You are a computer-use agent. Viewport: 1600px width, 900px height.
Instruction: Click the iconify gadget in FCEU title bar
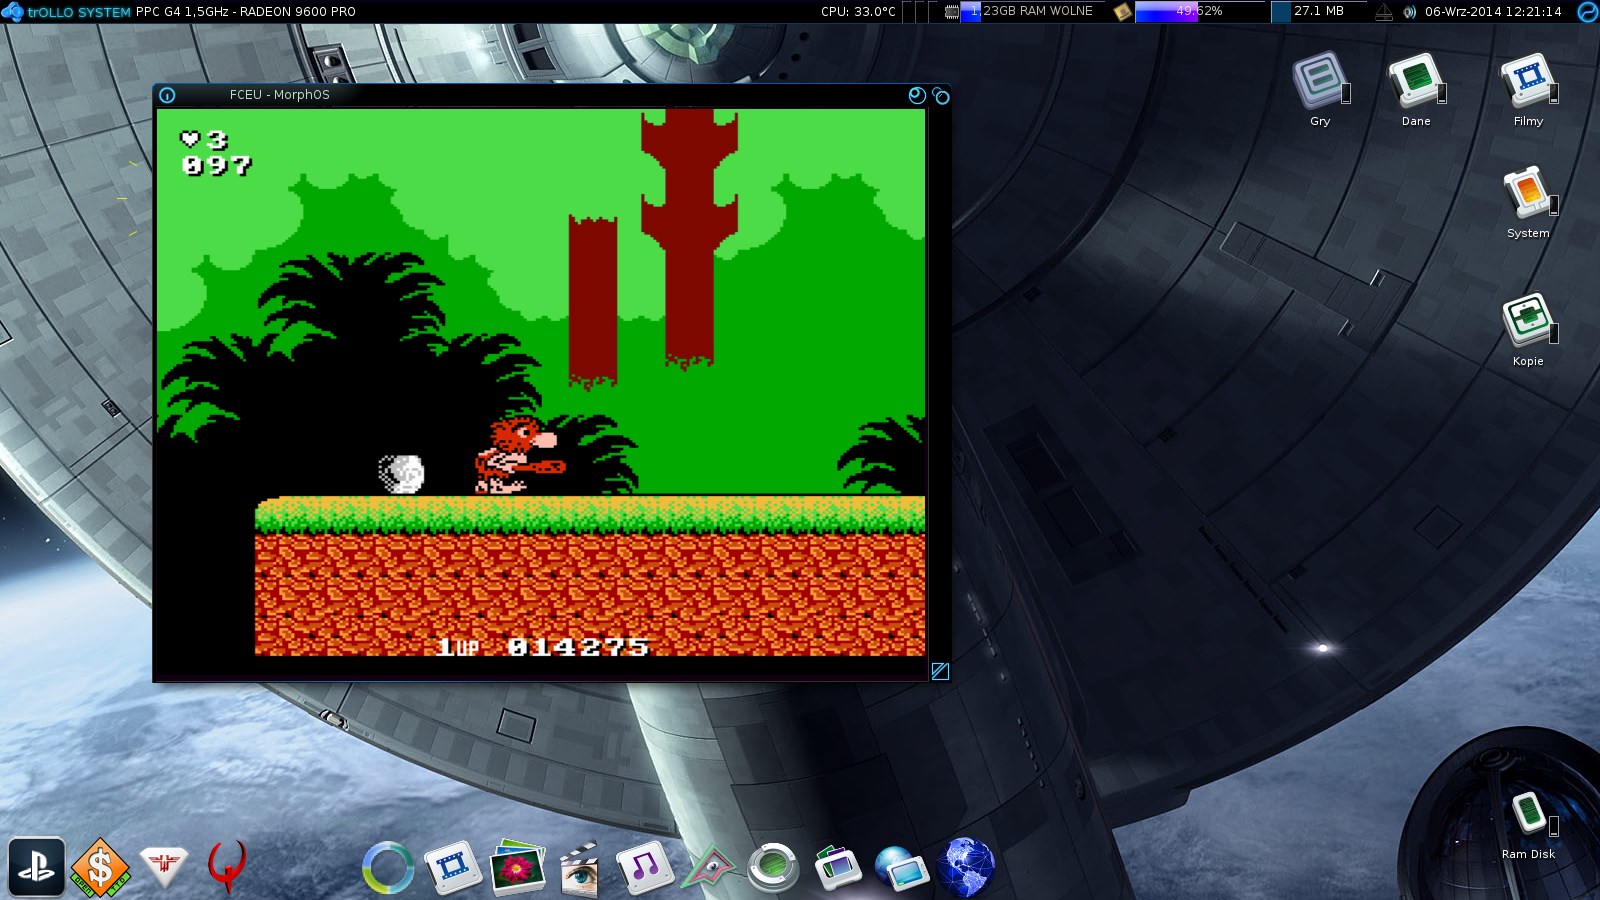917,95
